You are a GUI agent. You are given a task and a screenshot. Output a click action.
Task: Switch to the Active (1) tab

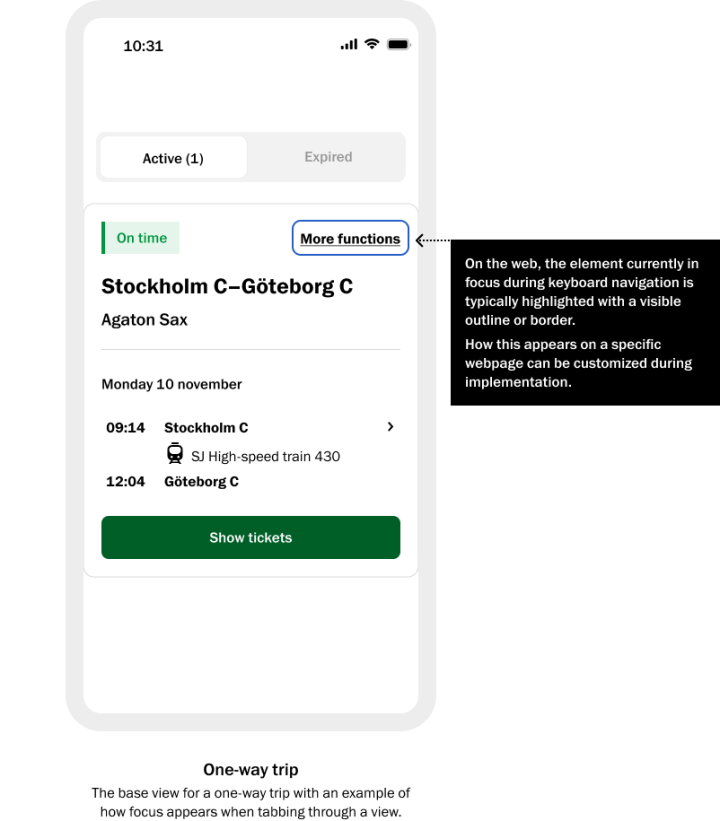click(x=173, y=158)
